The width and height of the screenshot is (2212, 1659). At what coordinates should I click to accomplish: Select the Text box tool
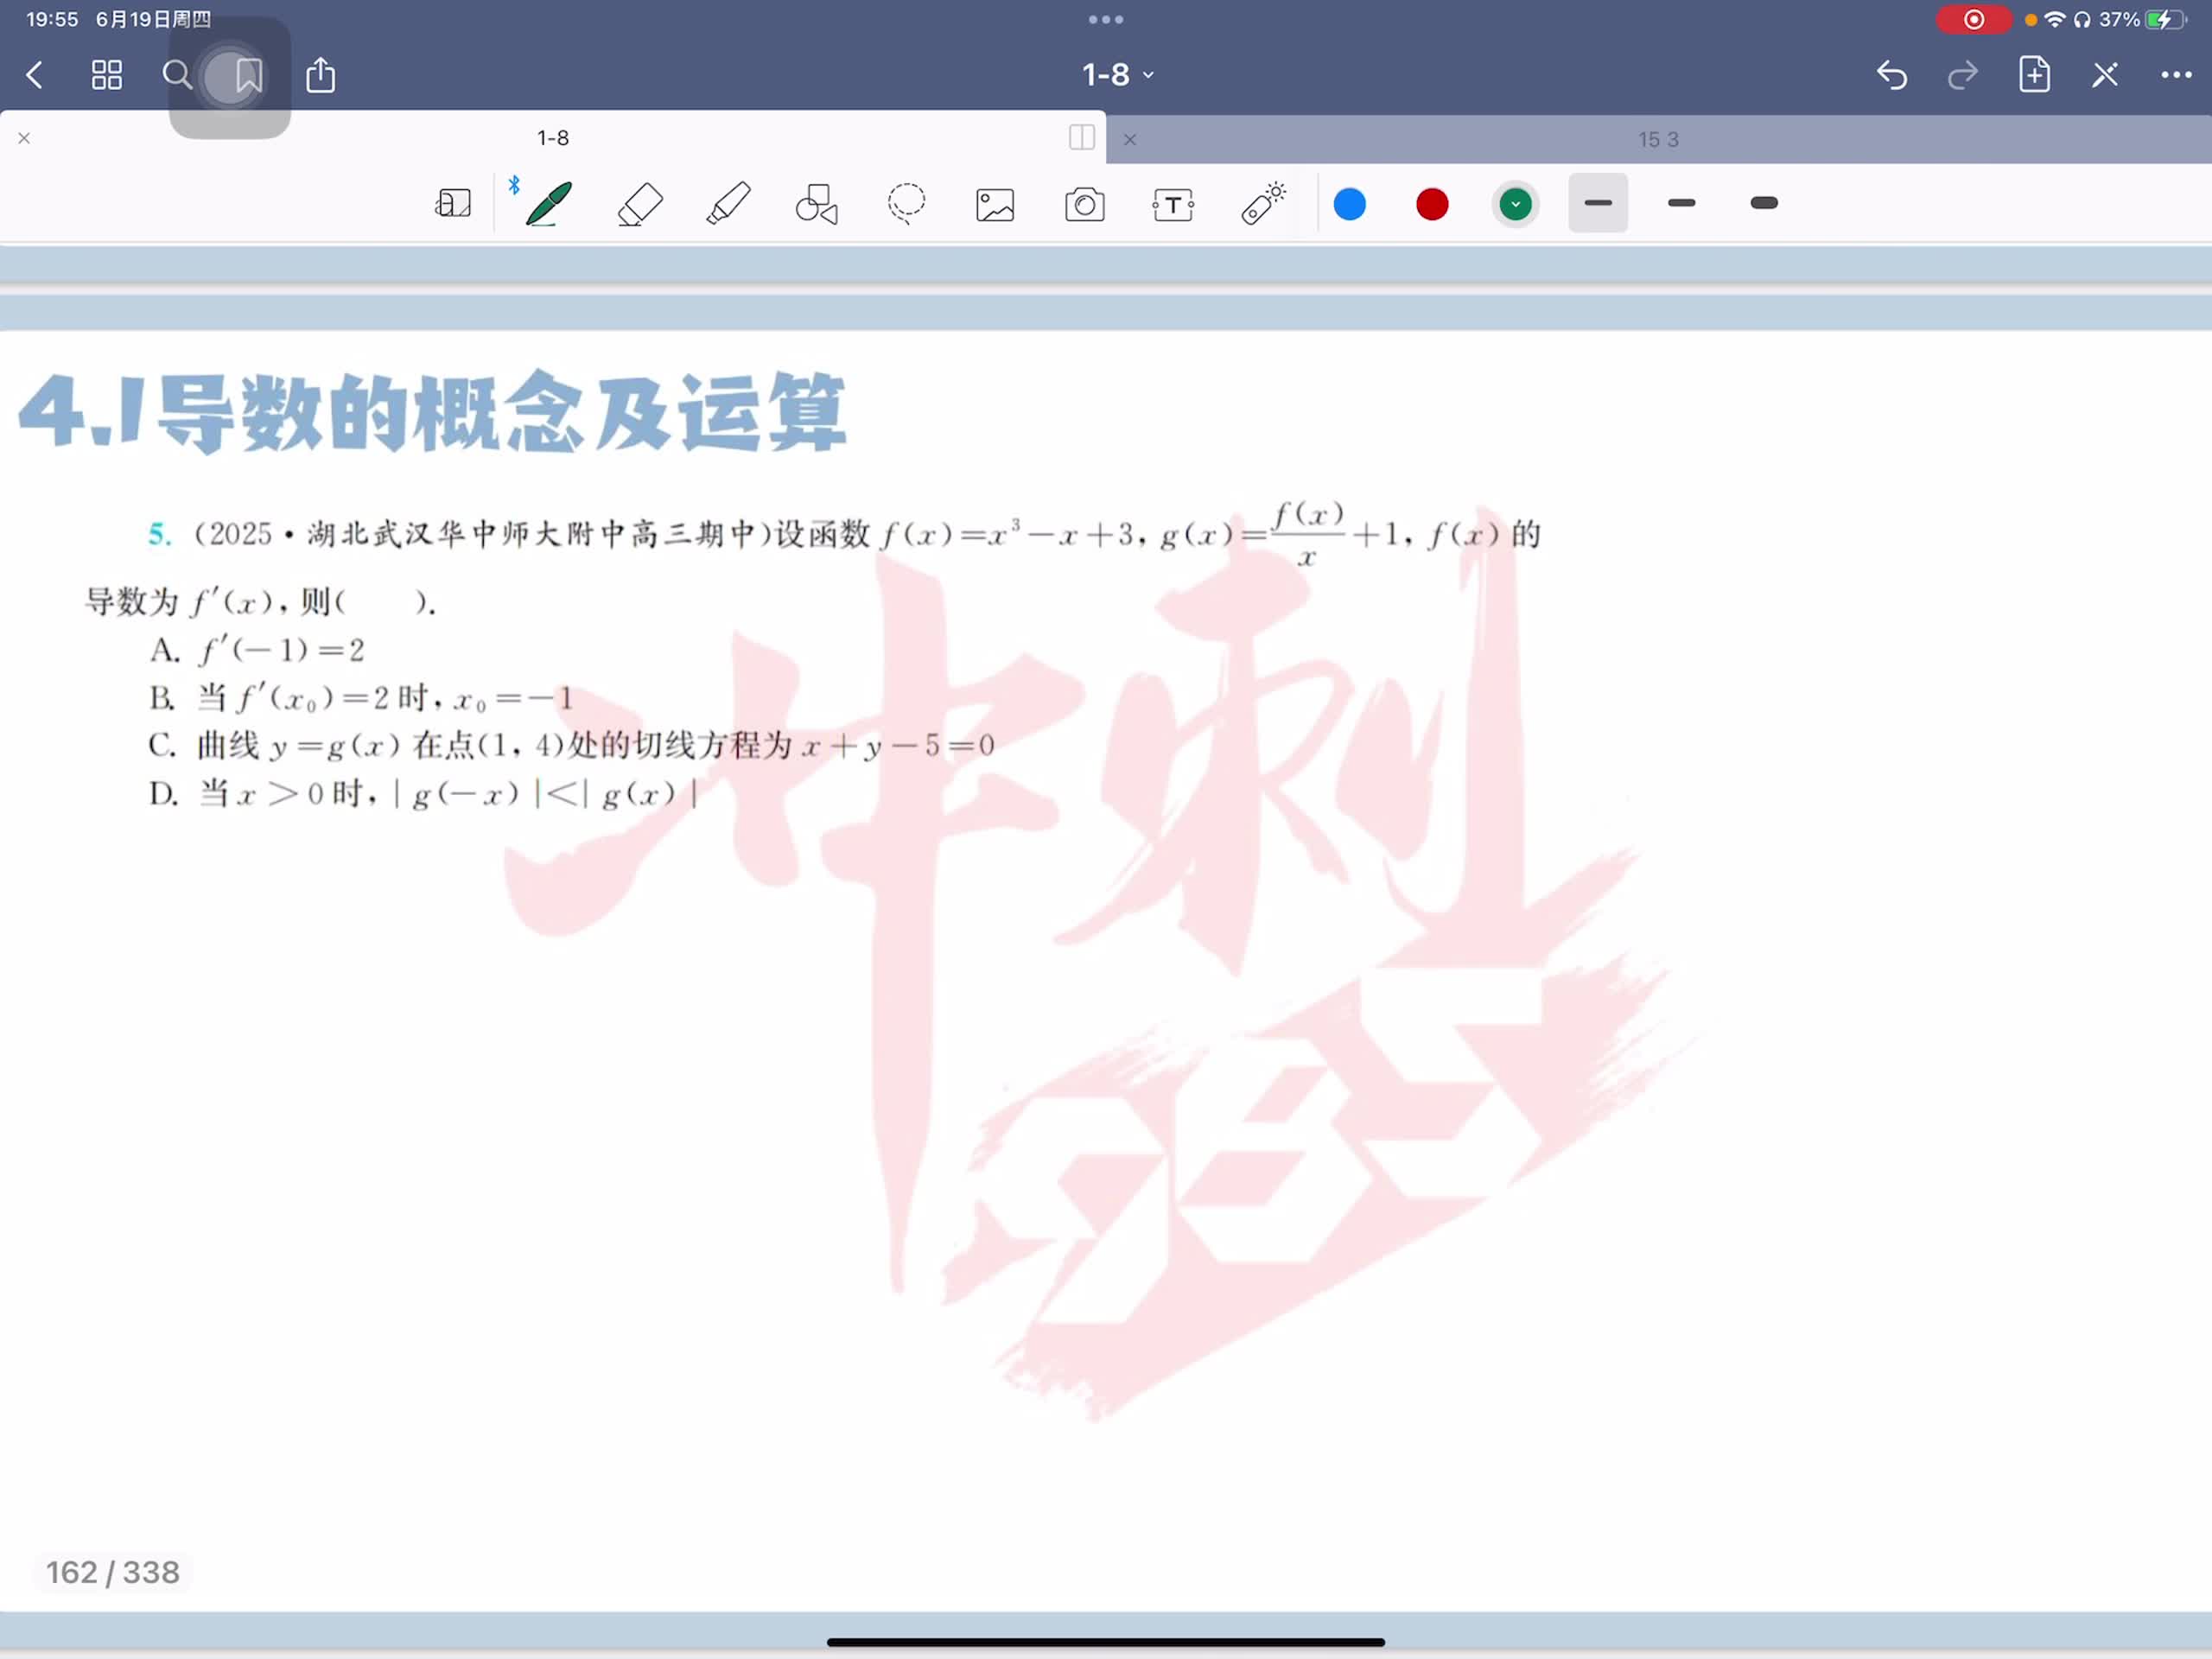click(x=1173, y=205)
